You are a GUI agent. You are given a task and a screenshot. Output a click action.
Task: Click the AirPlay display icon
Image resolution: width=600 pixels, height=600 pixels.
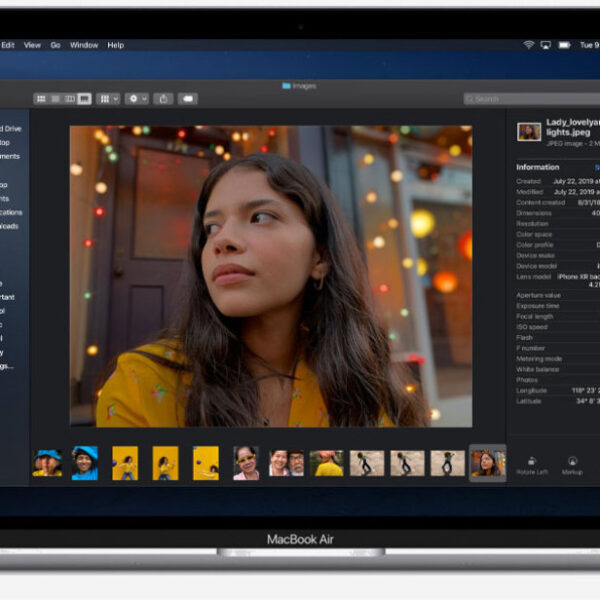click(x=546, y=45)
